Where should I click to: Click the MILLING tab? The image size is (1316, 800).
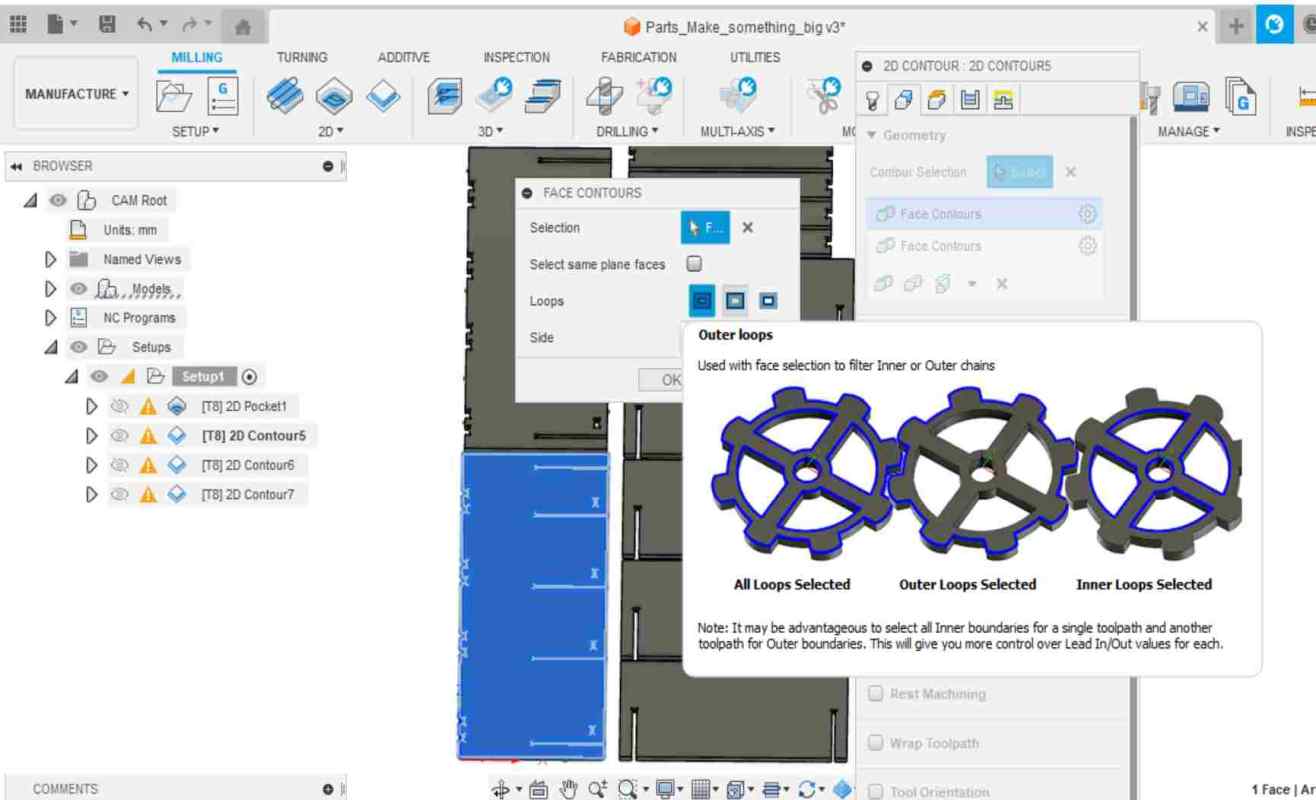tap(197, 58)
